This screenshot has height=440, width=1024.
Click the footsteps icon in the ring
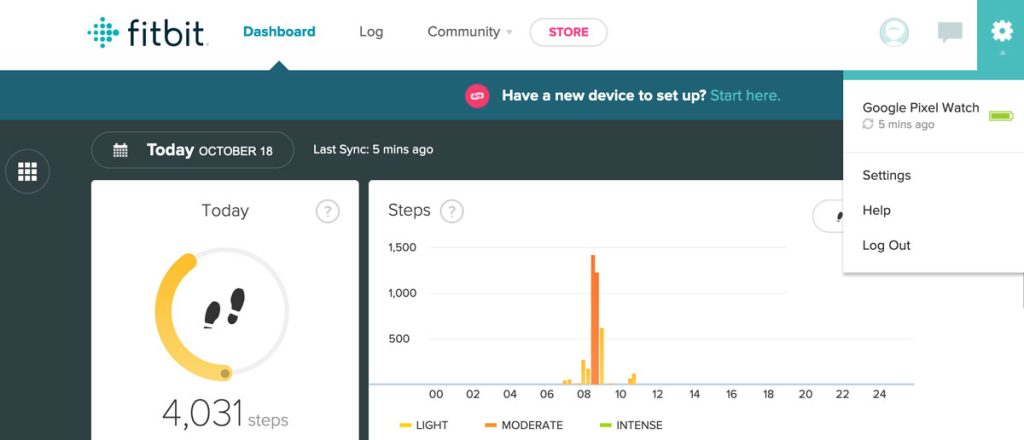pyautogui.click(x=224, y=308)
